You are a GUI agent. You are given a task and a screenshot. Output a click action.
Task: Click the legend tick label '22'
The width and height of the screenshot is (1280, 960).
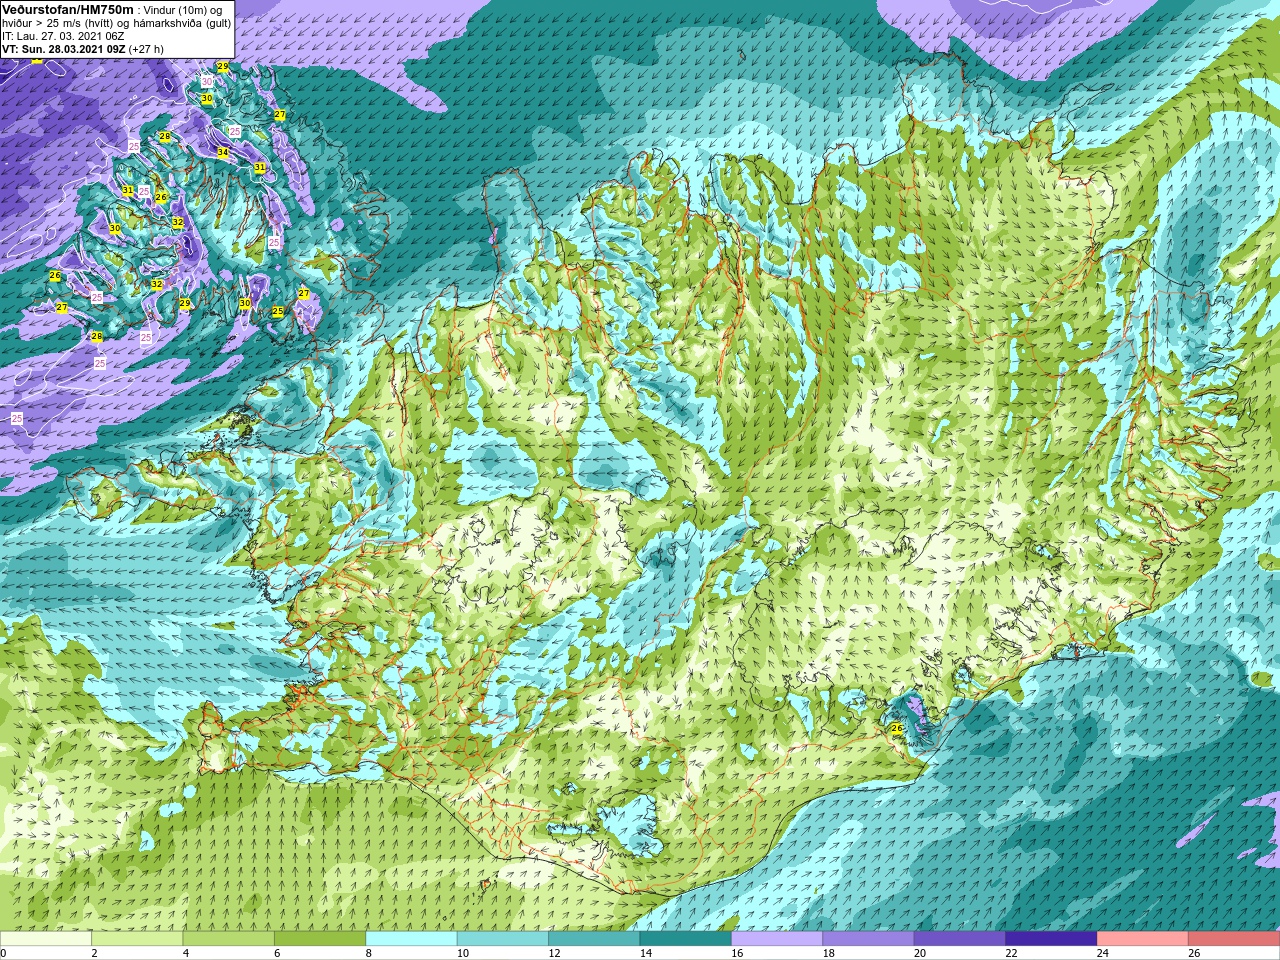(1012, 953)
